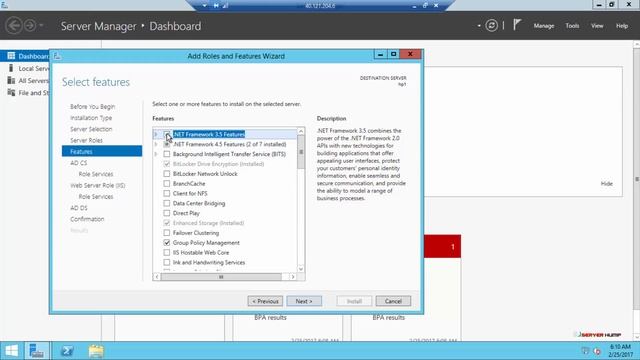The width and height of the screenshot is (640, 360).
Task: Click the Previous button
Action: 265,301
